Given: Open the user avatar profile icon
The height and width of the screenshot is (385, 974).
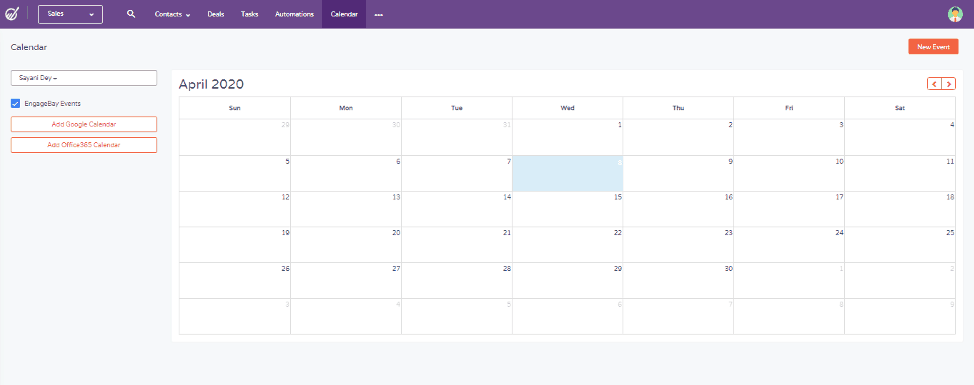Looking at the screenshot, I should pyautogui.click(x=955, y=14).
